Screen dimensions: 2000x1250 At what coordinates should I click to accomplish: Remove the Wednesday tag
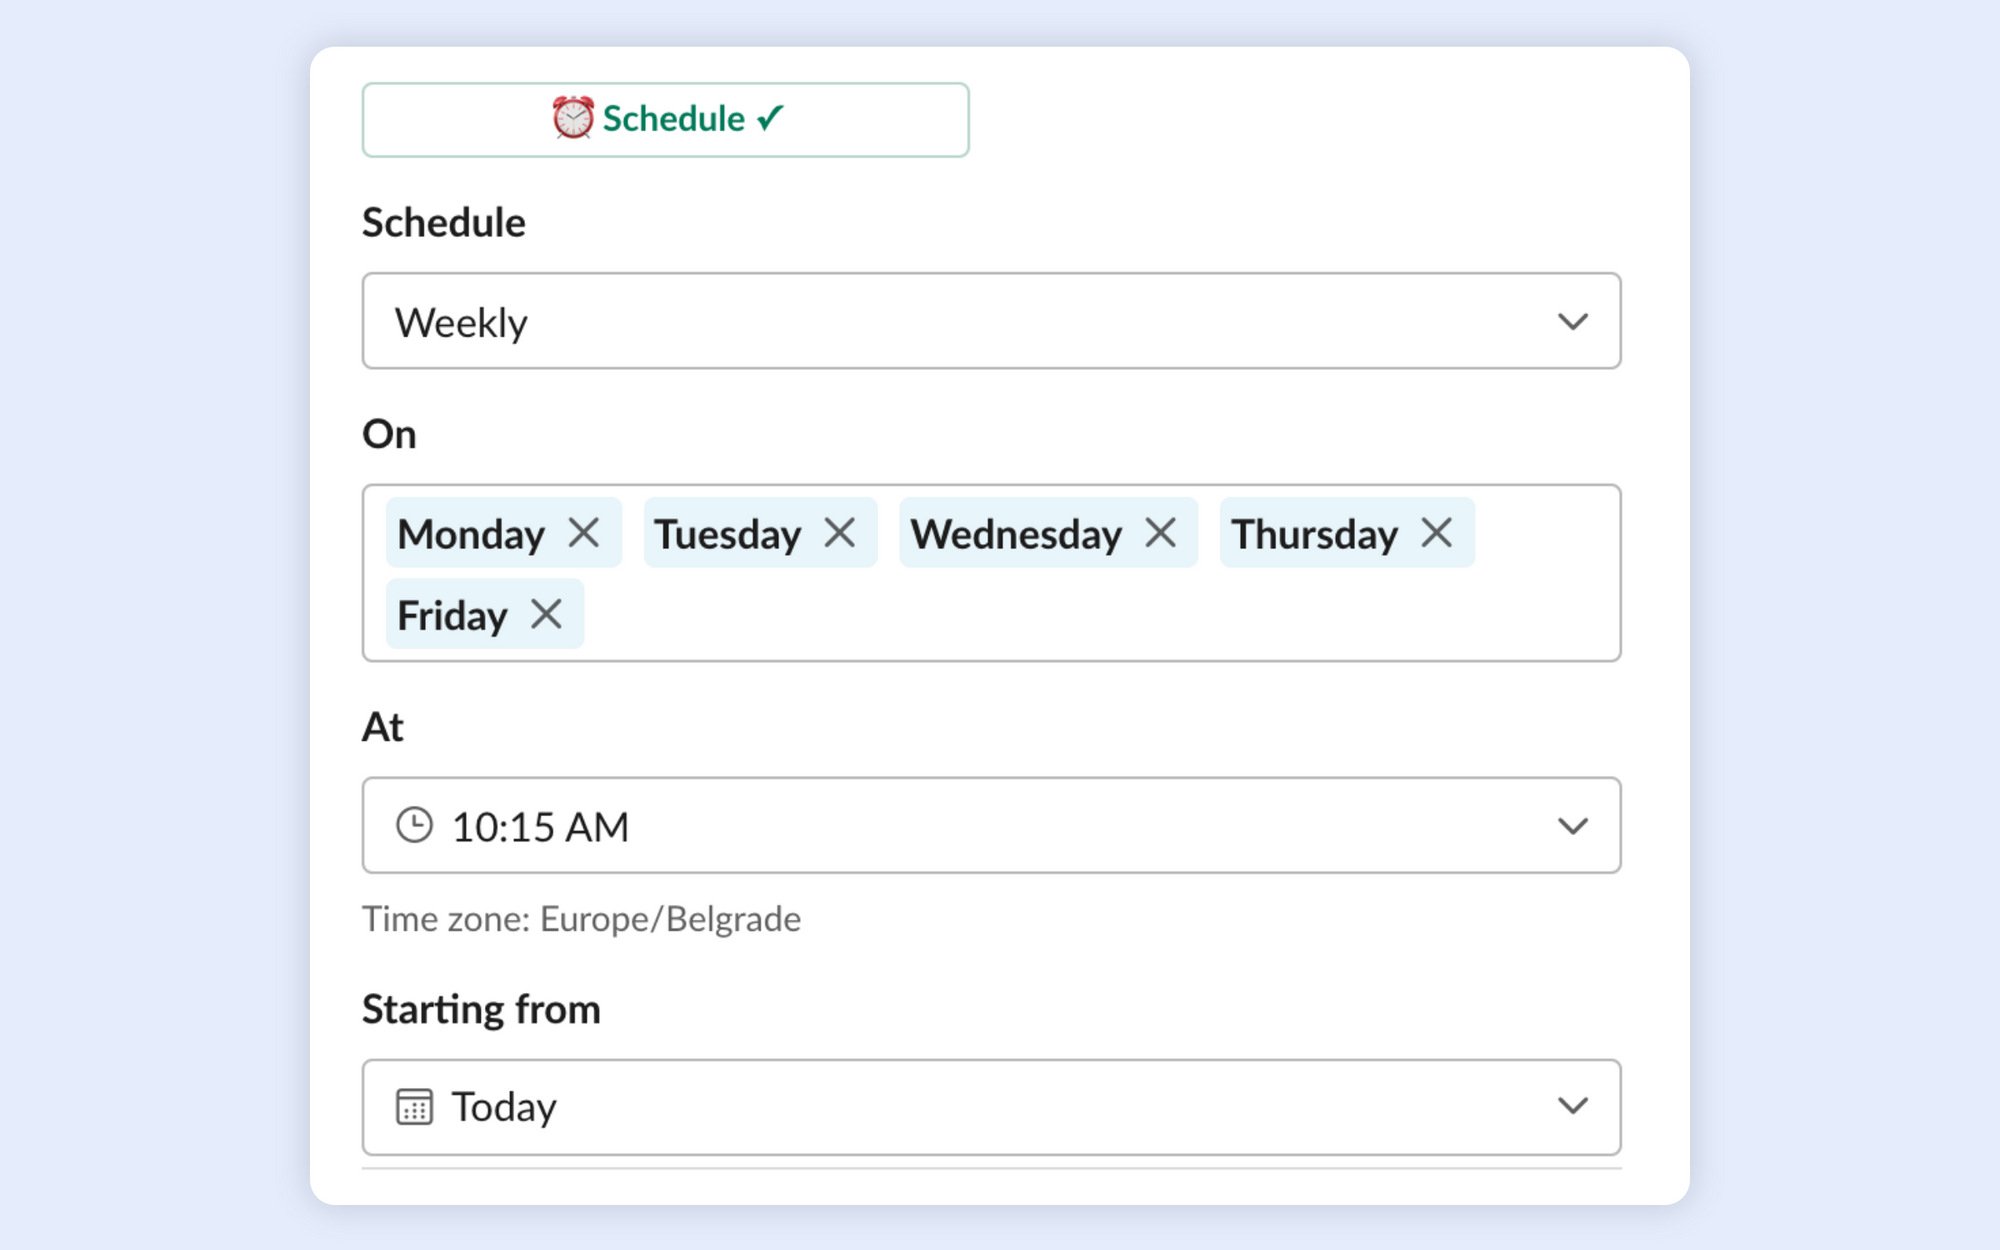1160,533
